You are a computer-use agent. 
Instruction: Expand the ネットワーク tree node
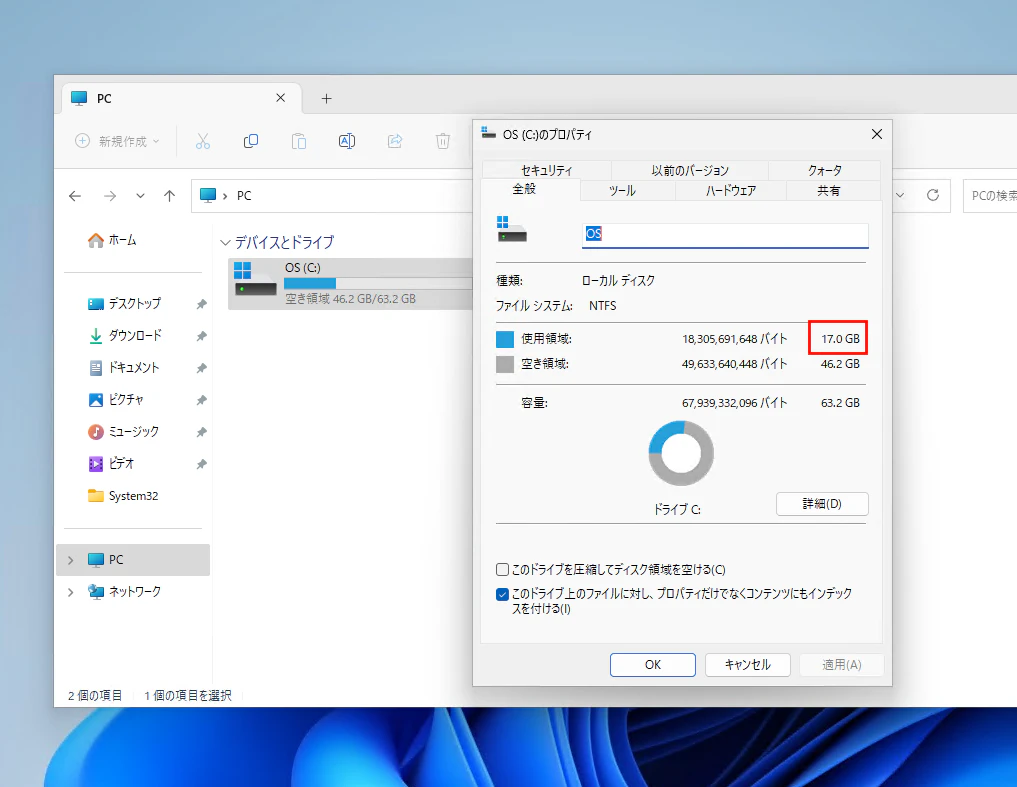71,592
